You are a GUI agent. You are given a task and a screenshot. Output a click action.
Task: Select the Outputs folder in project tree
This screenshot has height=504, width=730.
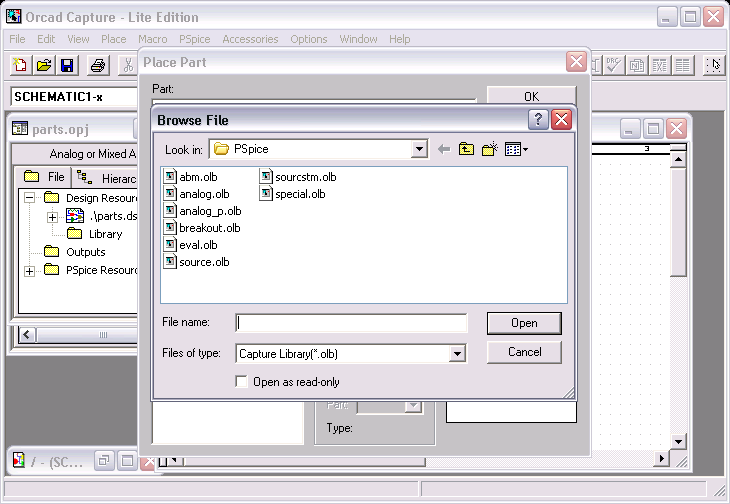74,252
